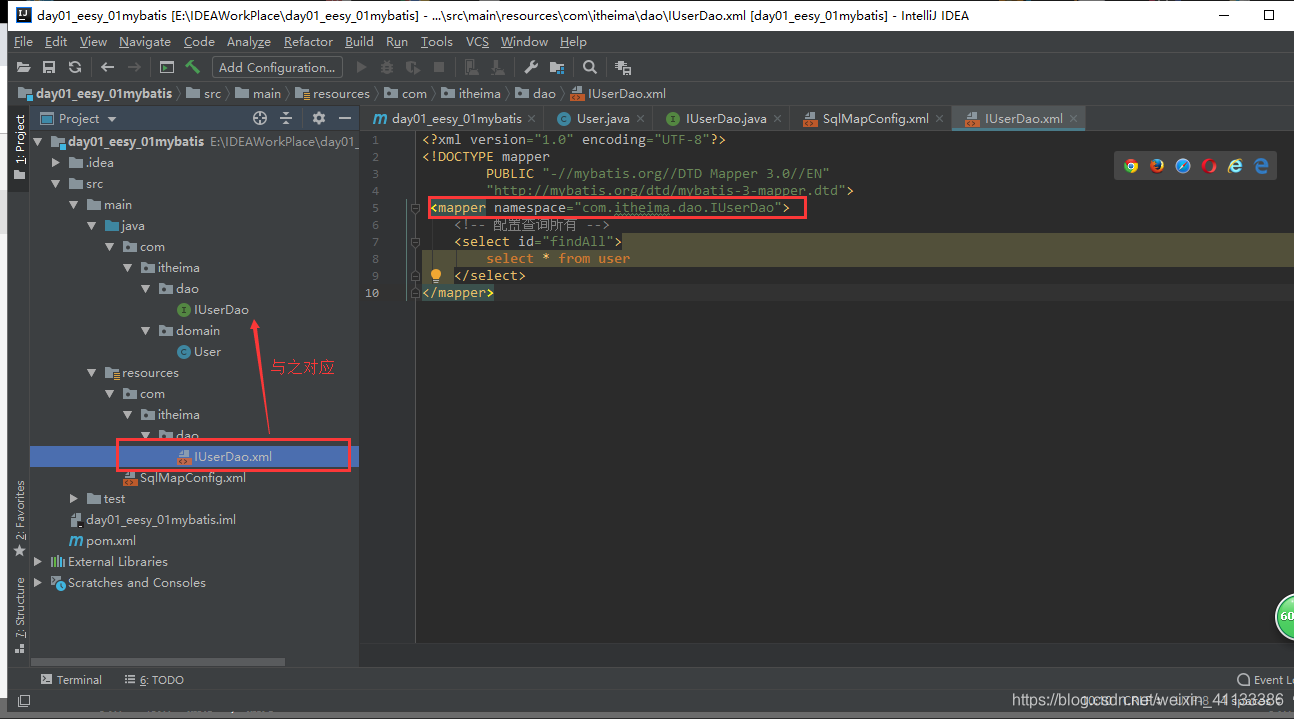Navigate back using the left arrow icon
The width and height of the screenshot is (1294, 719).
tap(108, 67)
